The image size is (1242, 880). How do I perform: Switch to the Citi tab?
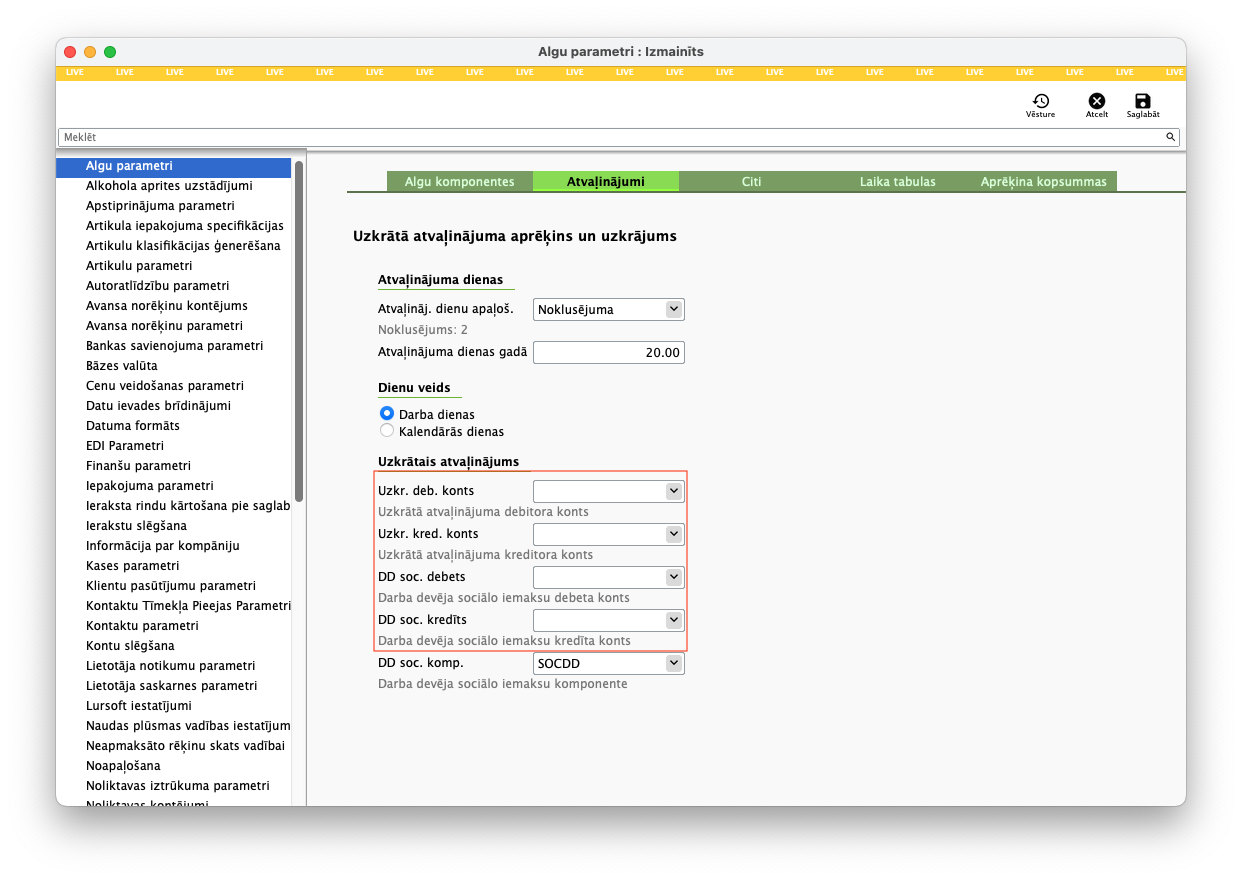(x=751, y=182)
